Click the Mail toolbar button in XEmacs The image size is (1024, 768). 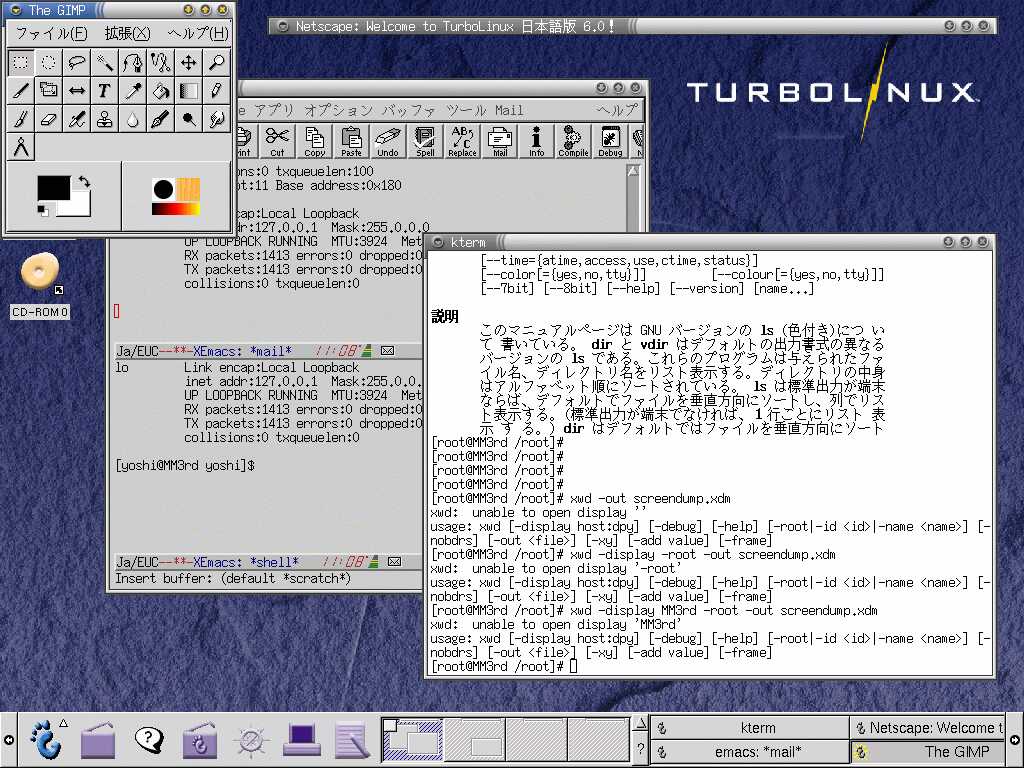pos(500,141)
